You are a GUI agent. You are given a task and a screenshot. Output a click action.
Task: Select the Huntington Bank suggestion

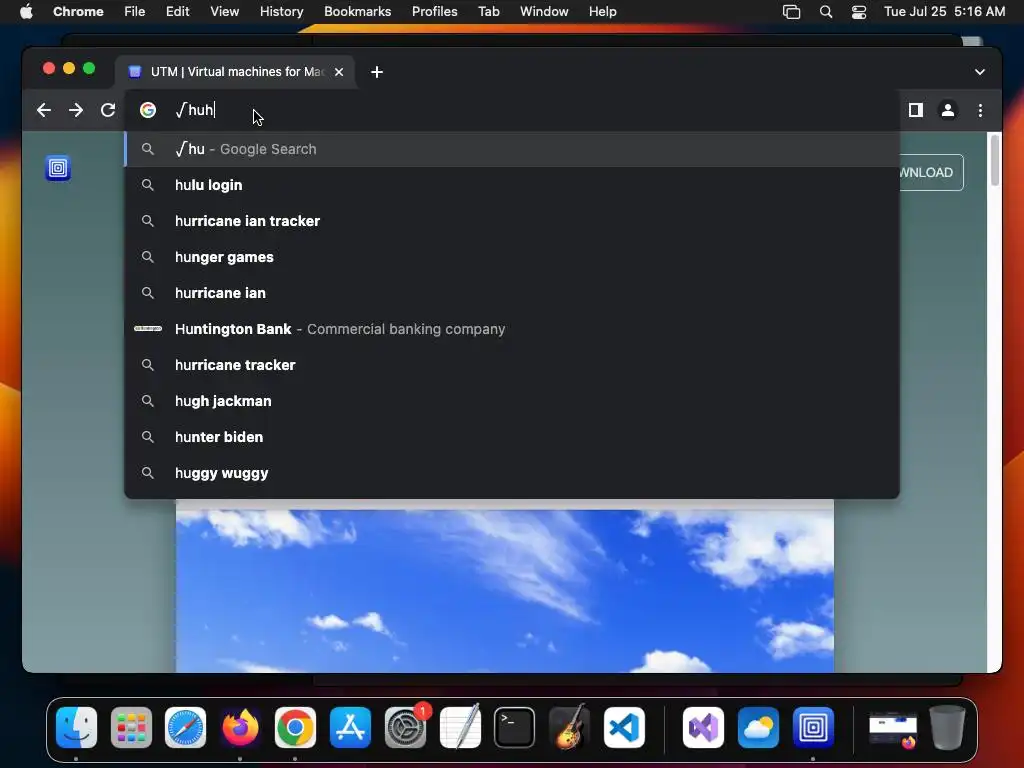coord(512,328)
